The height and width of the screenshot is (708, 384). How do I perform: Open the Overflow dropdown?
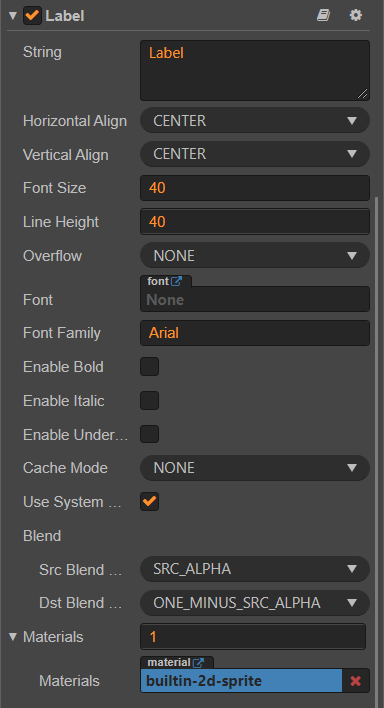pos(255,256)
